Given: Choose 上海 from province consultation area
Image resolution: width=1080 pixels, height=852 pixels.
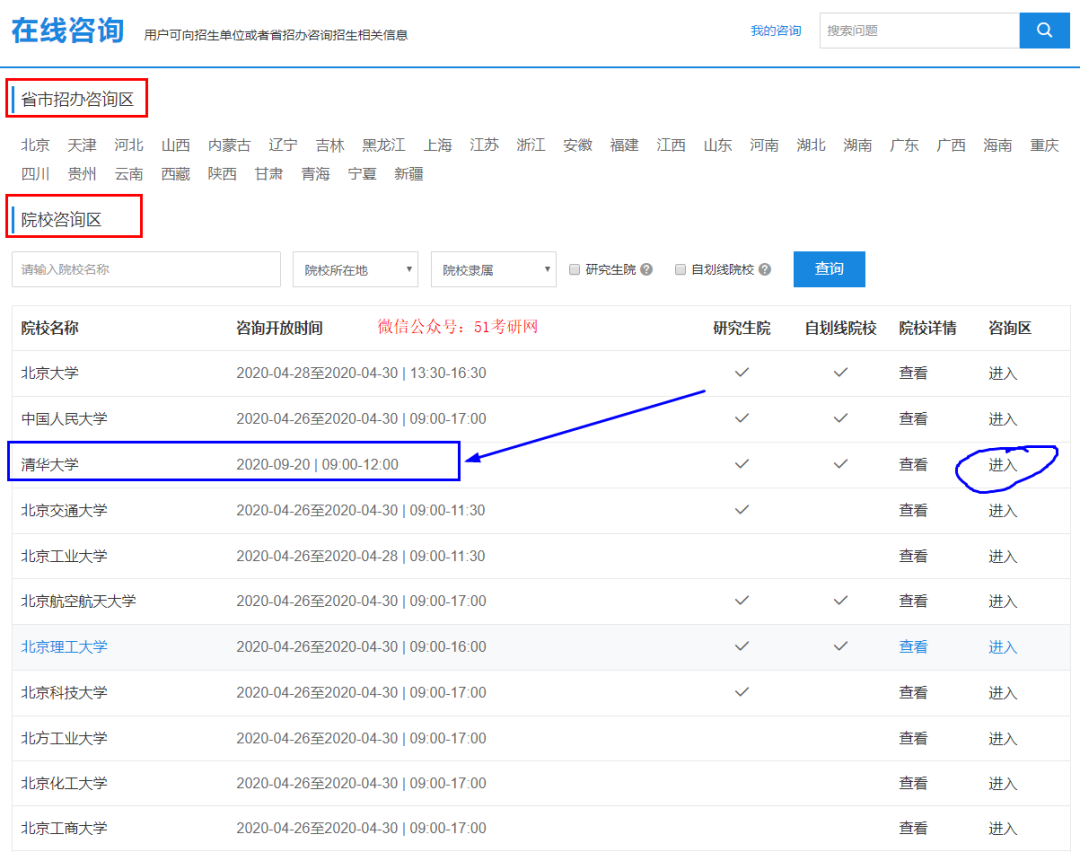Looking at the screenshot, I should (x=437, y=145).
